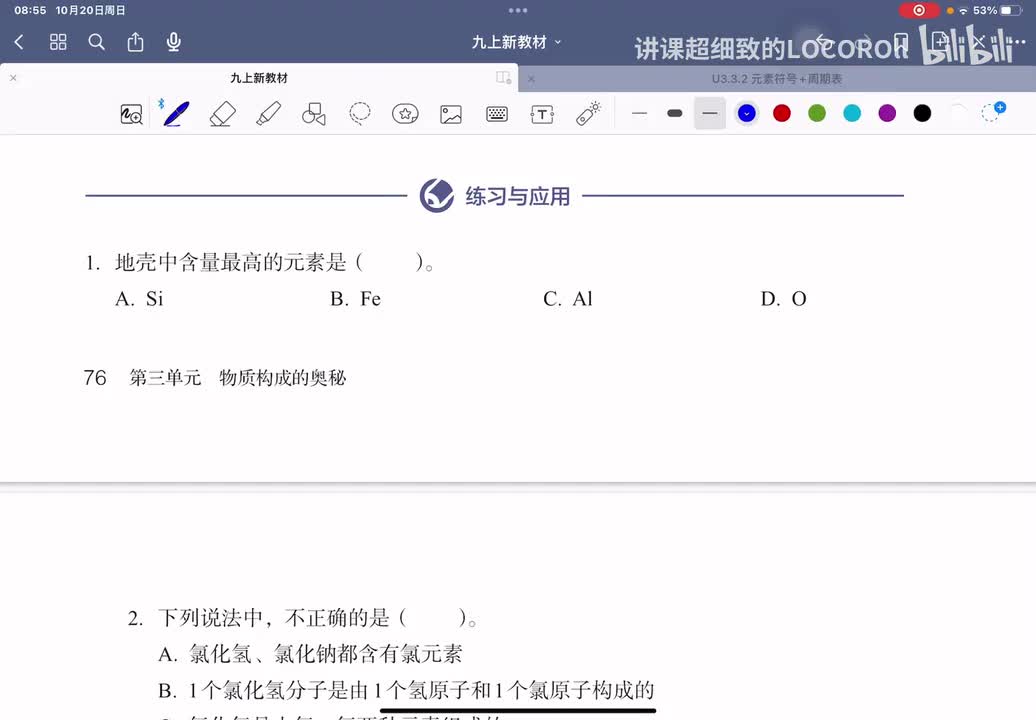
Task: Tap the battery 53% status
Action: pyautogui.click(x=997, y=11)
